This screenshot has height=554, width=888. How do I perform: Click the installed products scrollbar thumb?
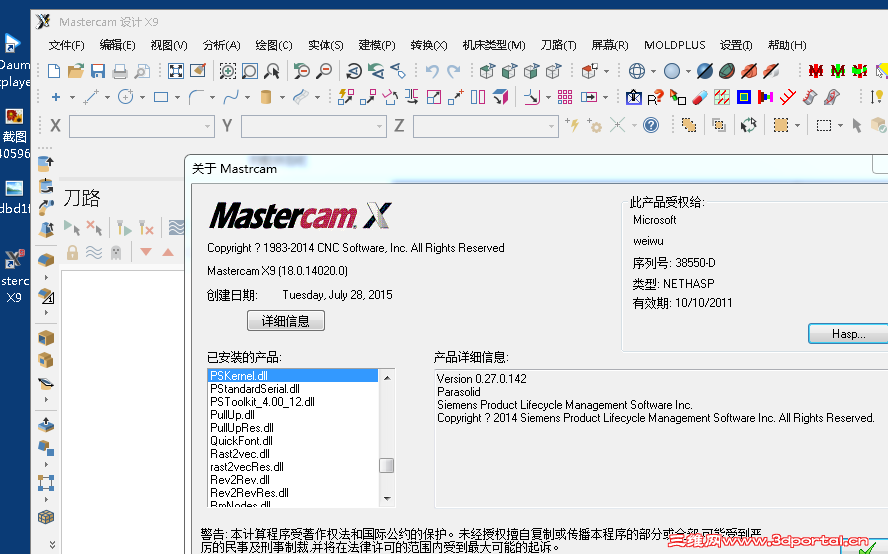click(387, 465)
